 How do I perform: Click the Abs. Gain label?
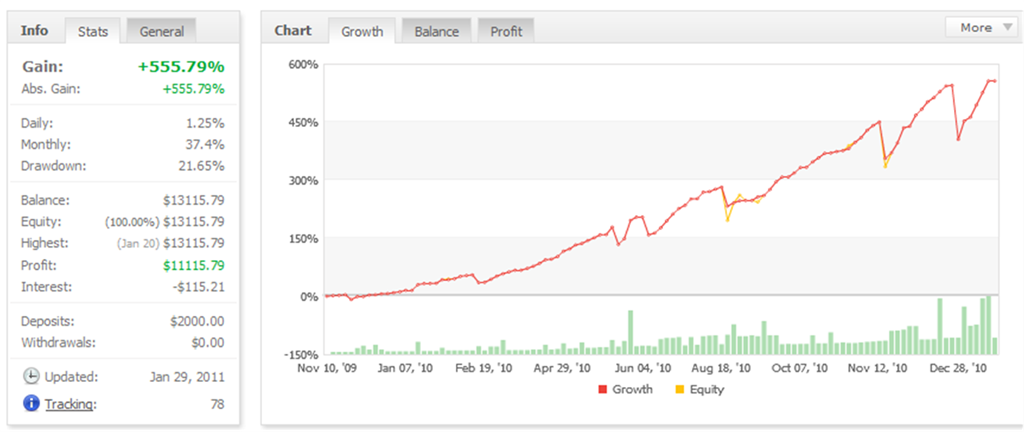tap(51, 89)
